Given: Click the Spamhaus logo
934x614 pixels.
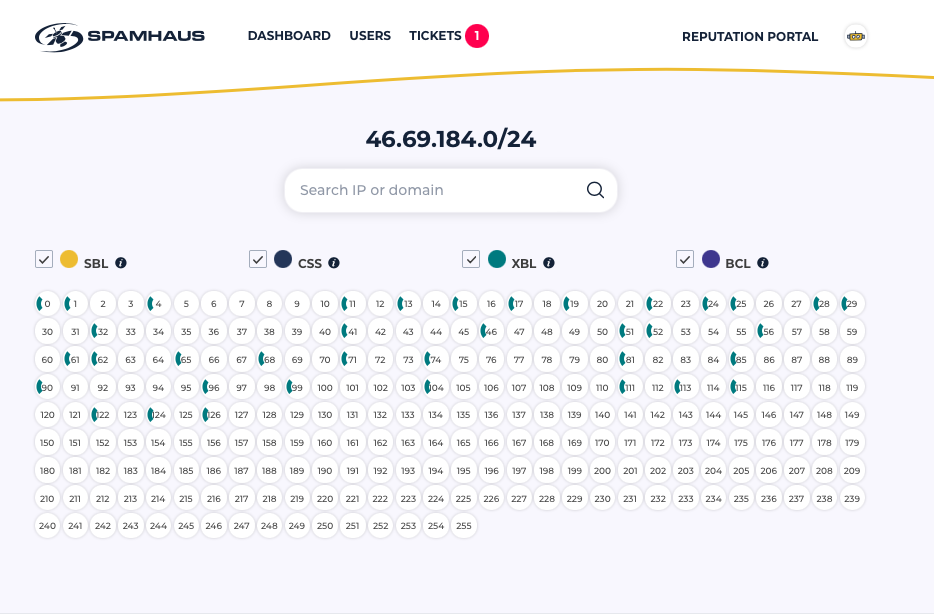Looking at the screenshot, I should click(120, 37).
